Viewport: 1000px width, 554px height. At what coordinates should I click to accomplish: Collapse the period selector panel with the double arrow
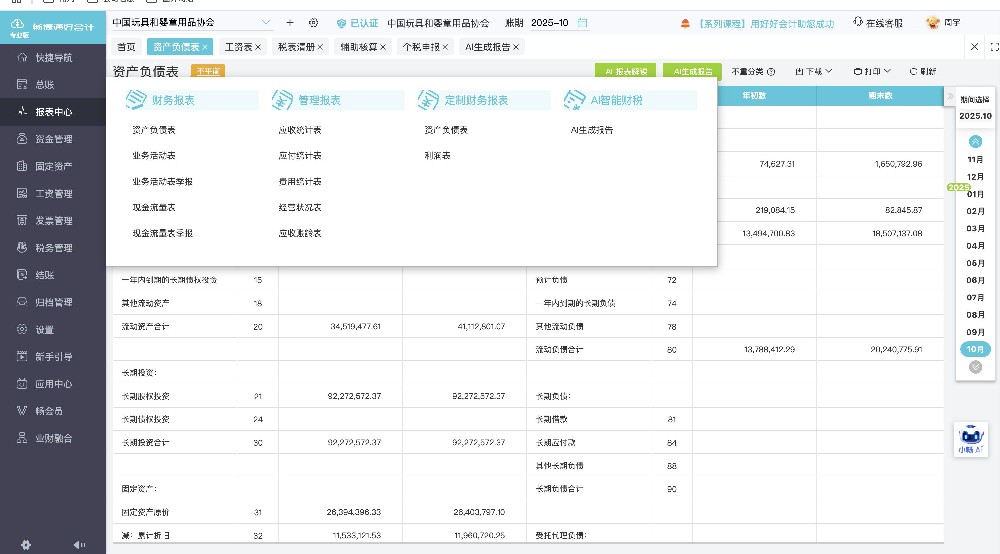tap(976, 142)
